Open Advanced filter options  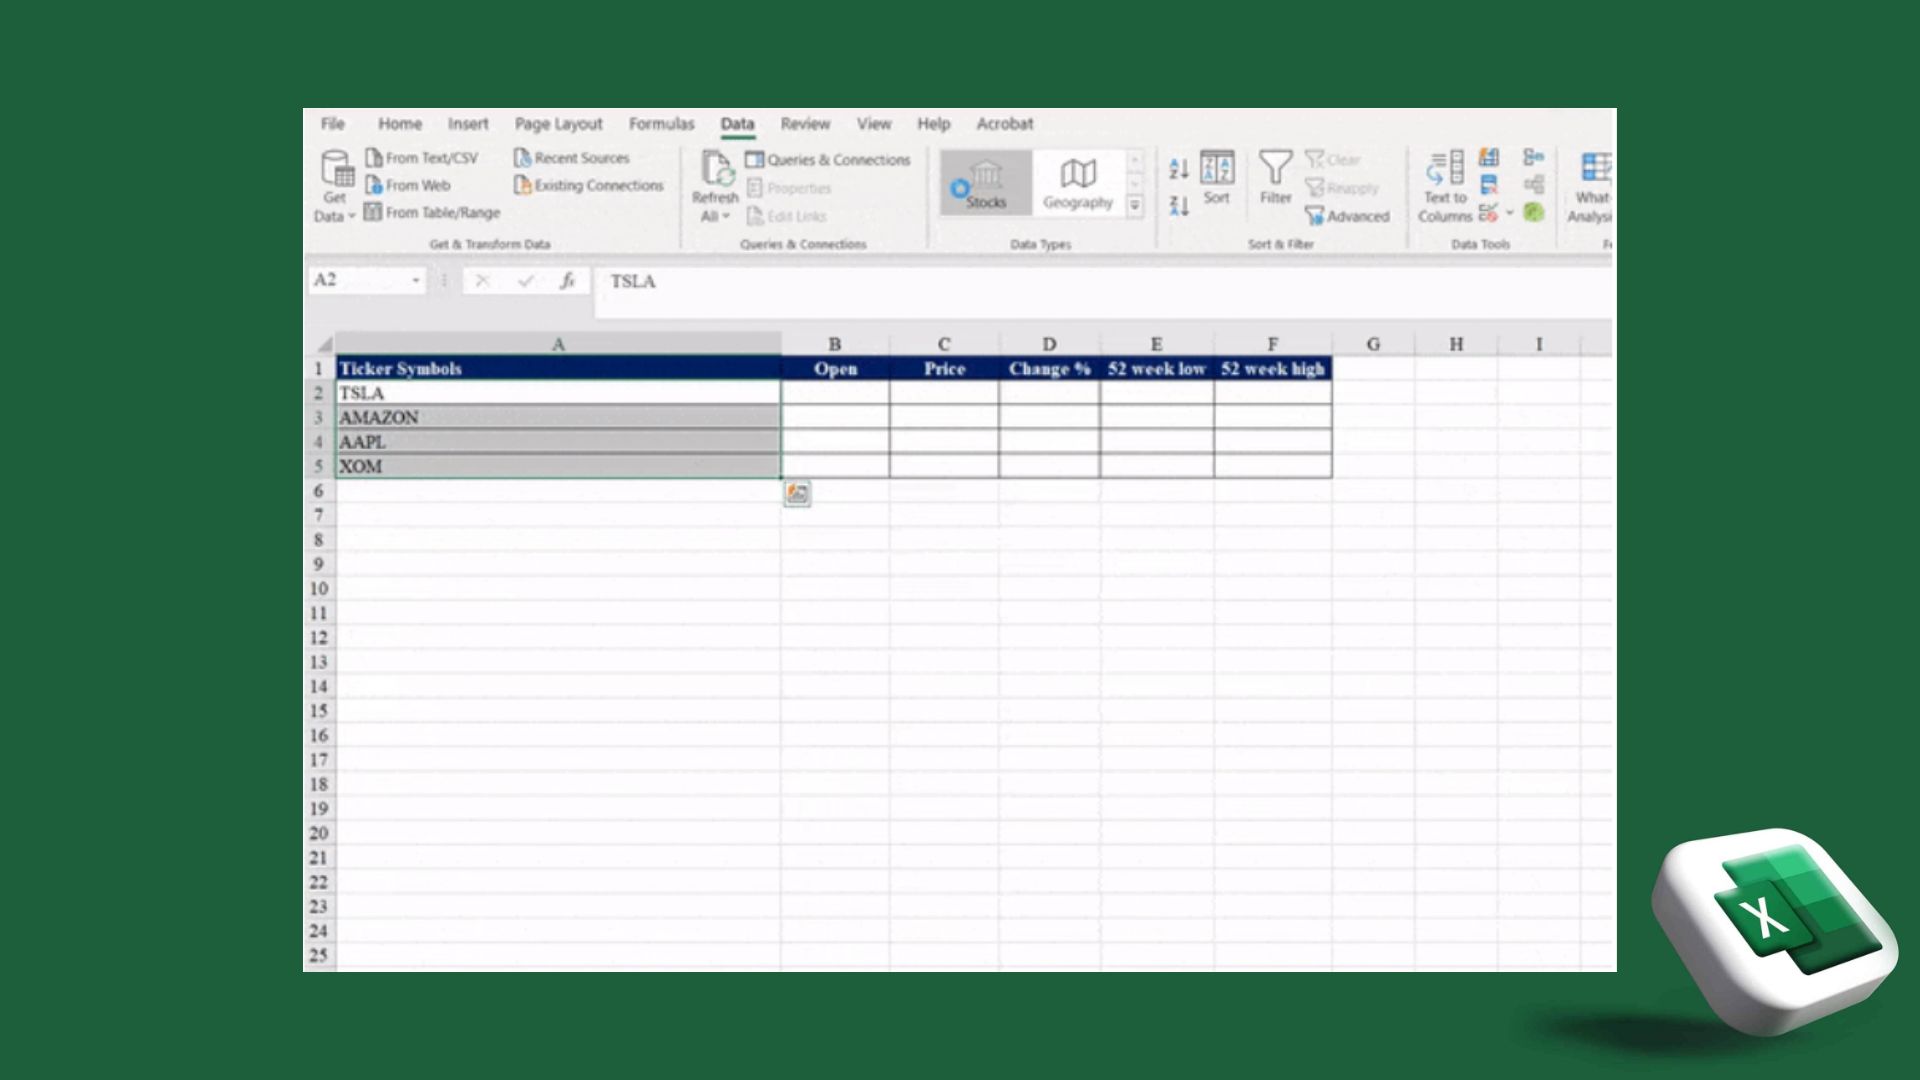coord(1347,216)
